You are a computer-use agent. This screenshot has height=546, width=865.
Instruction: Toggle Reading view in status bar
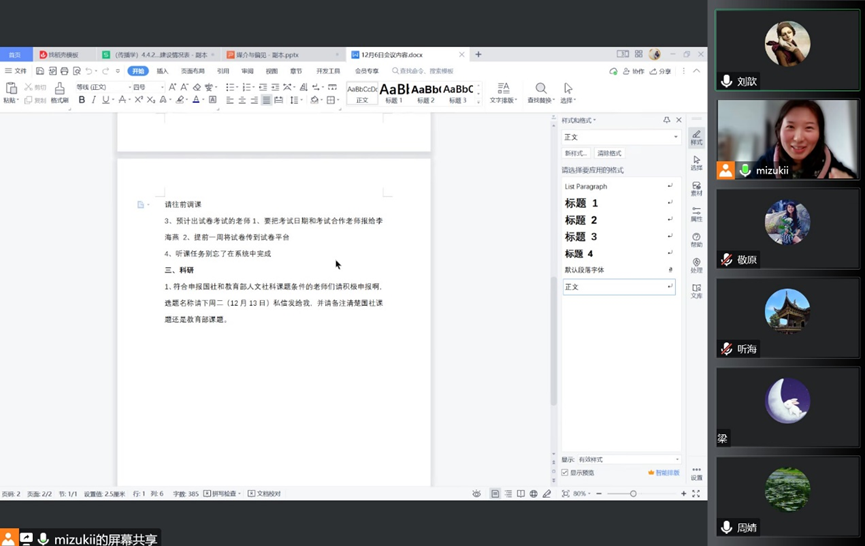(521, 494)
